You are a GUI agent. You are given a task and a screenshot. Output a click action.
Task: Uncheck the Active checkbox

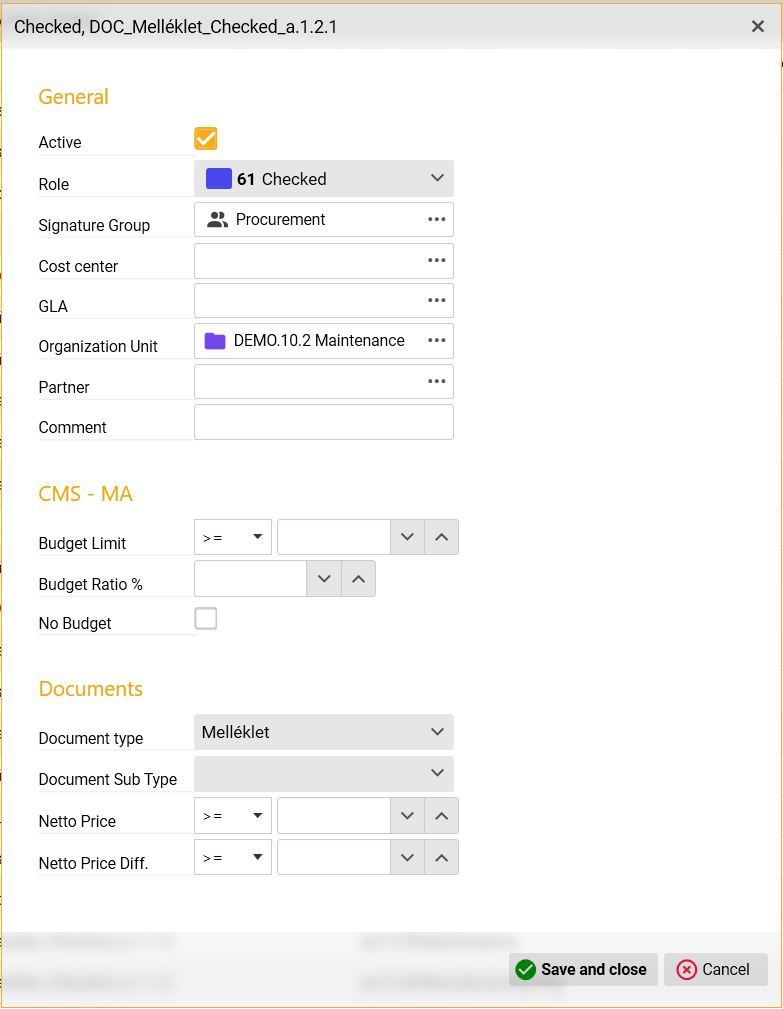(x=206, y=138)
